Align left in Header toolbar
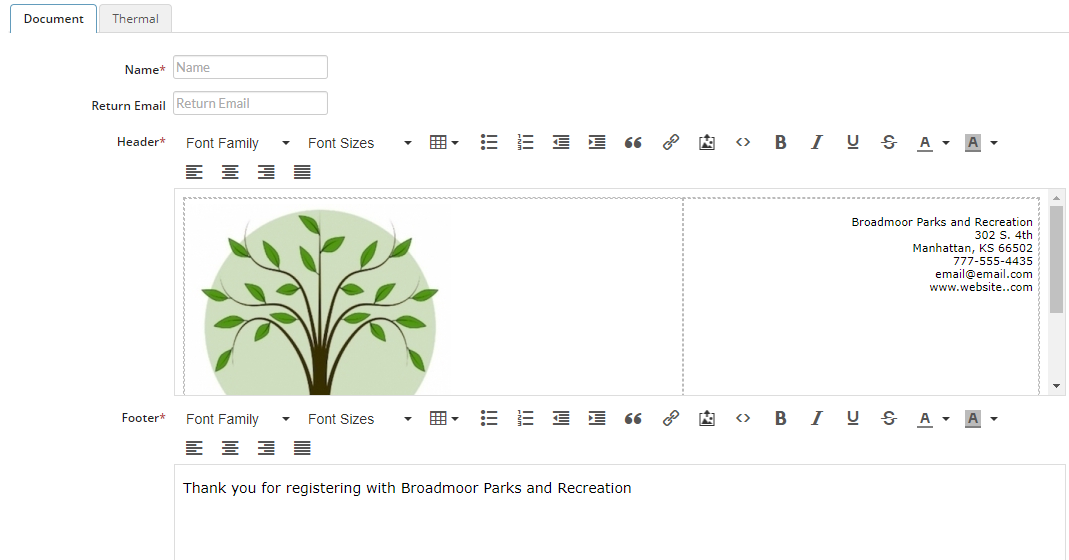The height and width of the screenshot is (560, 1069). point(194,172)
